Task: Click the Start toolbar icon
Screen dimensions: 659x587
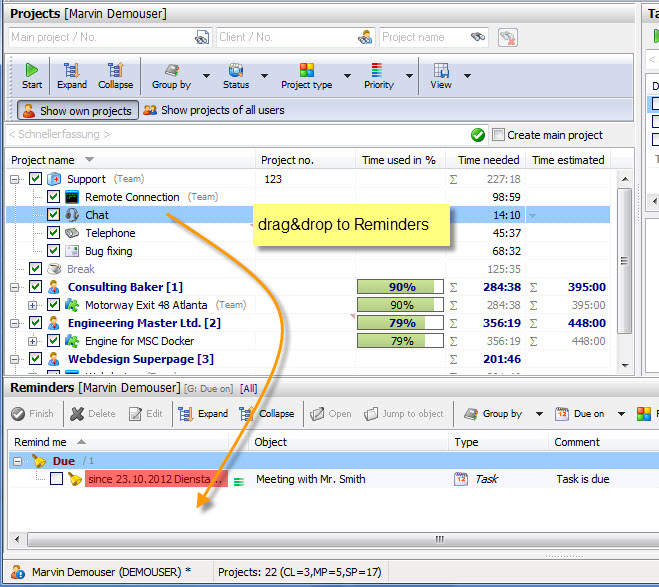Action: click(31, 71)
